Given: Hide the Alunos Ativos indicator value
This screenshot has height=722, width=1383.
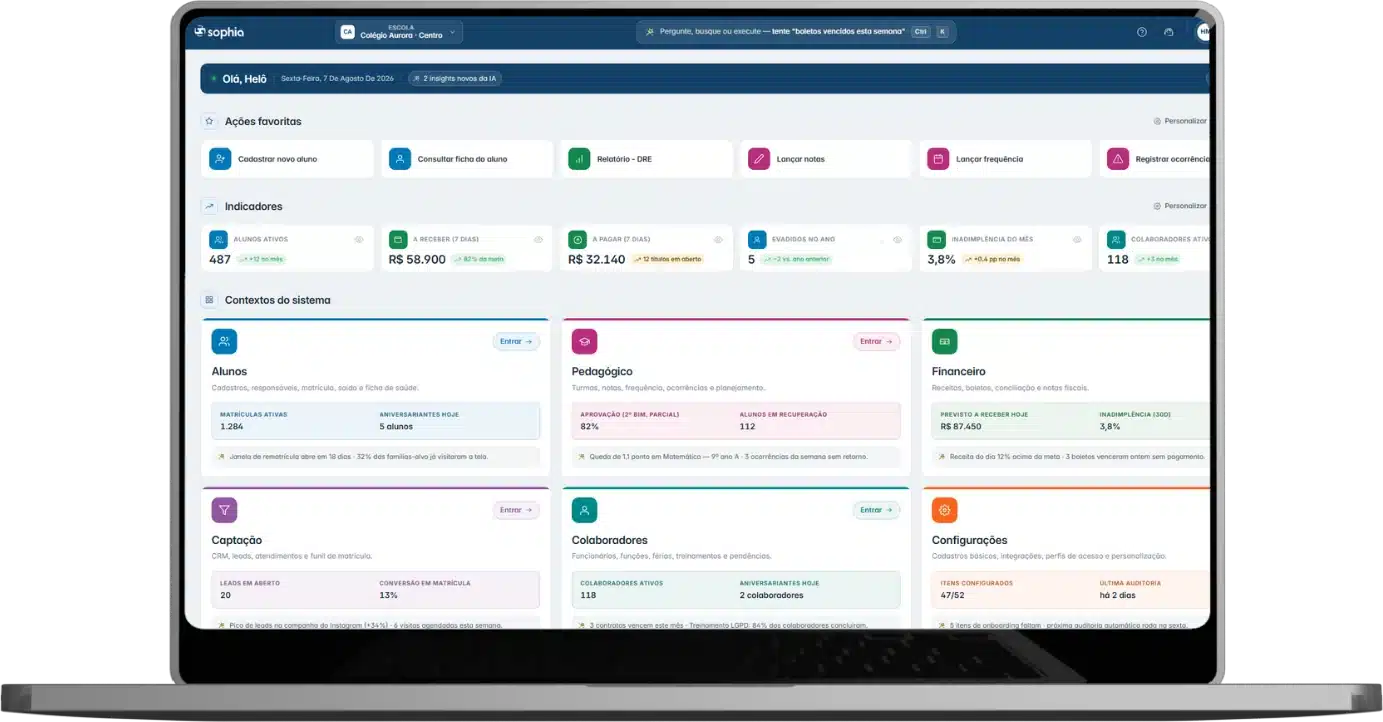Looking at the screenshot, I should coord(359,240).
